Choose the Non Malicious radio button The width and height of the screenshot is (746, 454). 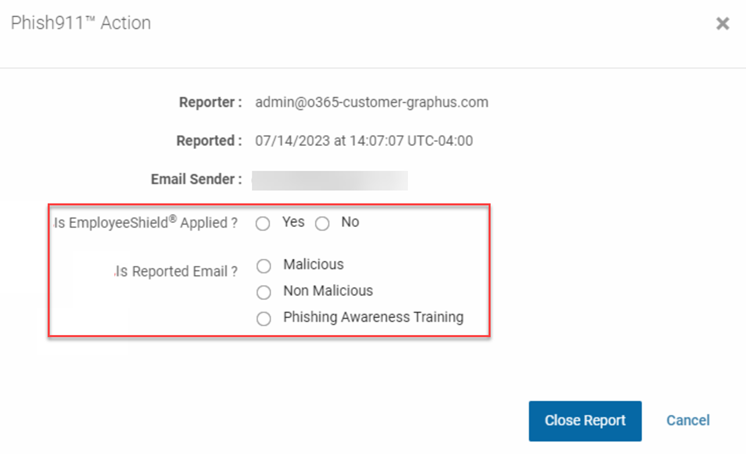pyautogui.click(x=264, y=292)
